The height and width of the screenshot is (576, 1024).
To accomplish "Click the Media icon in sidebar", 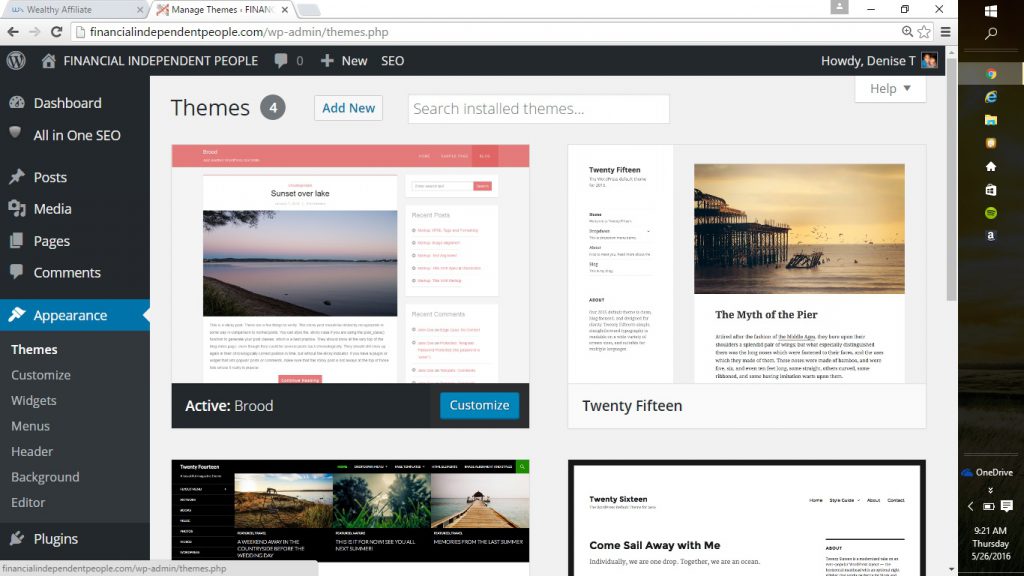I will tap(17, 208).
